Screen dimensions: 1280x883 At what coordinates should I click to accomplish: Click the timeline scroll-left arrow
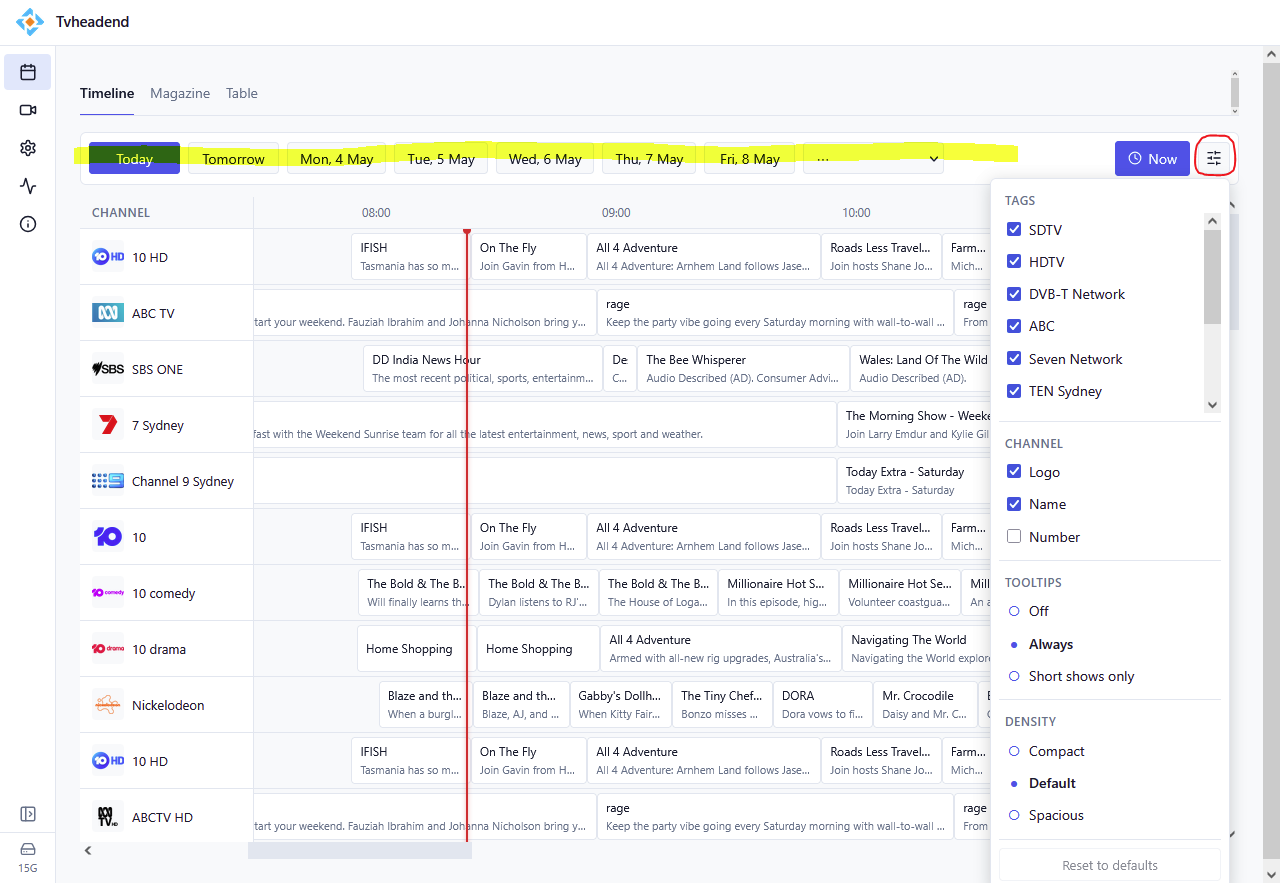(x=88, y=850)
